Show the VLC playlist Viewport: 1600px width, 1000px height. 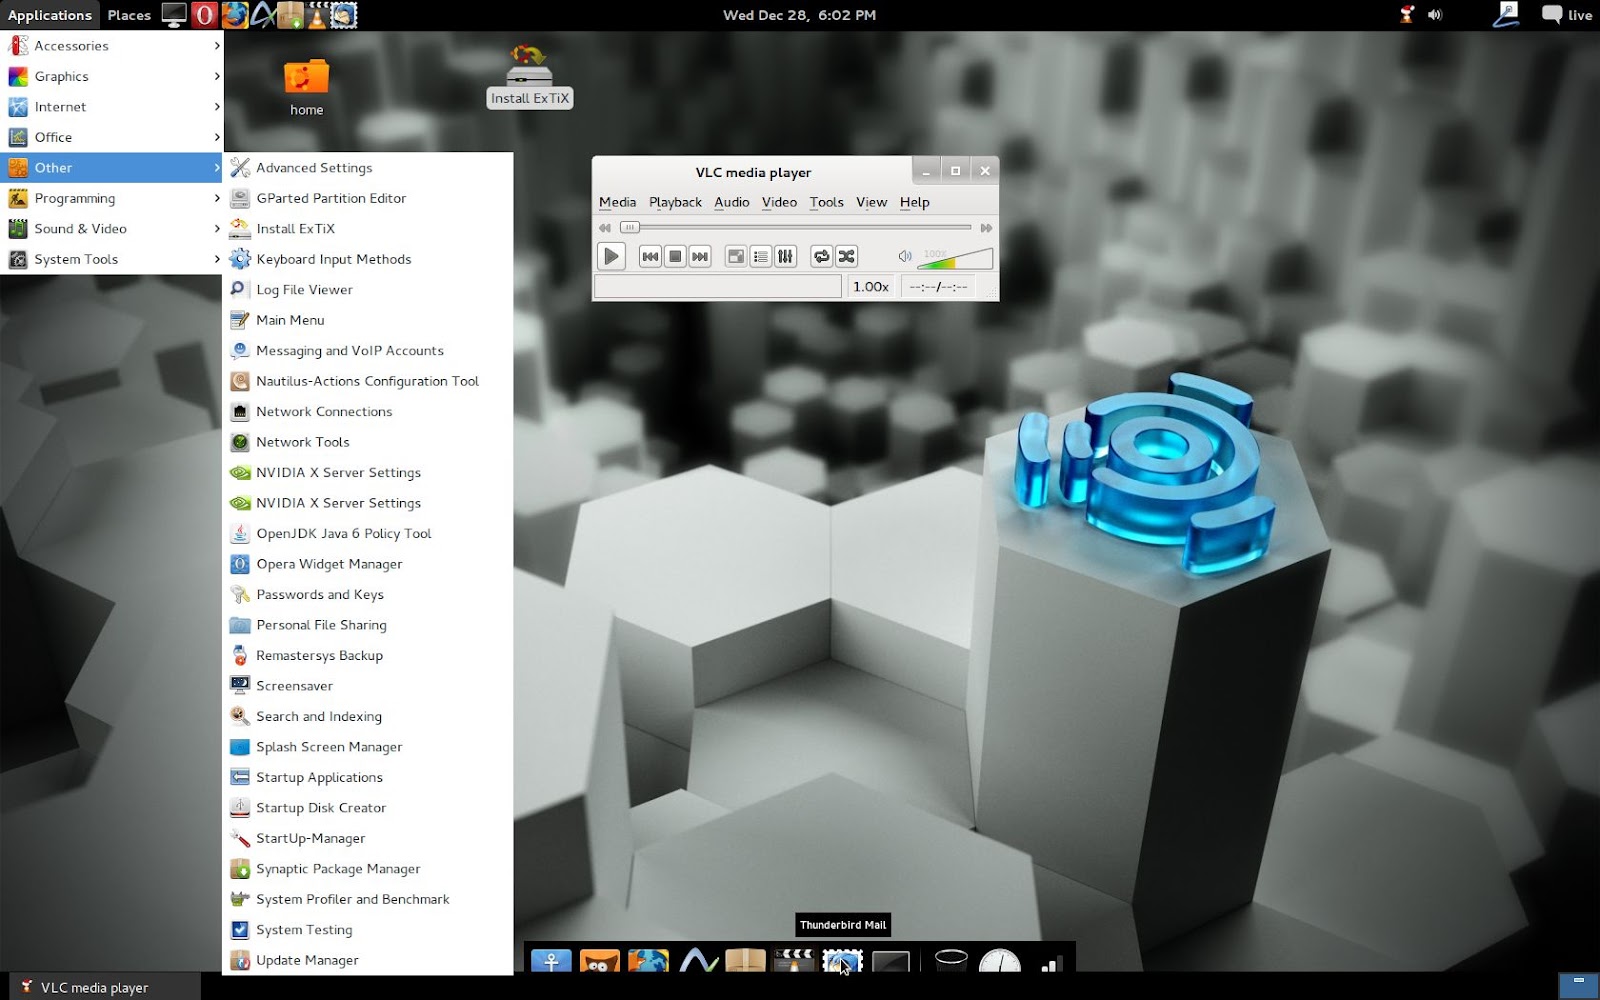pos(761,257)
